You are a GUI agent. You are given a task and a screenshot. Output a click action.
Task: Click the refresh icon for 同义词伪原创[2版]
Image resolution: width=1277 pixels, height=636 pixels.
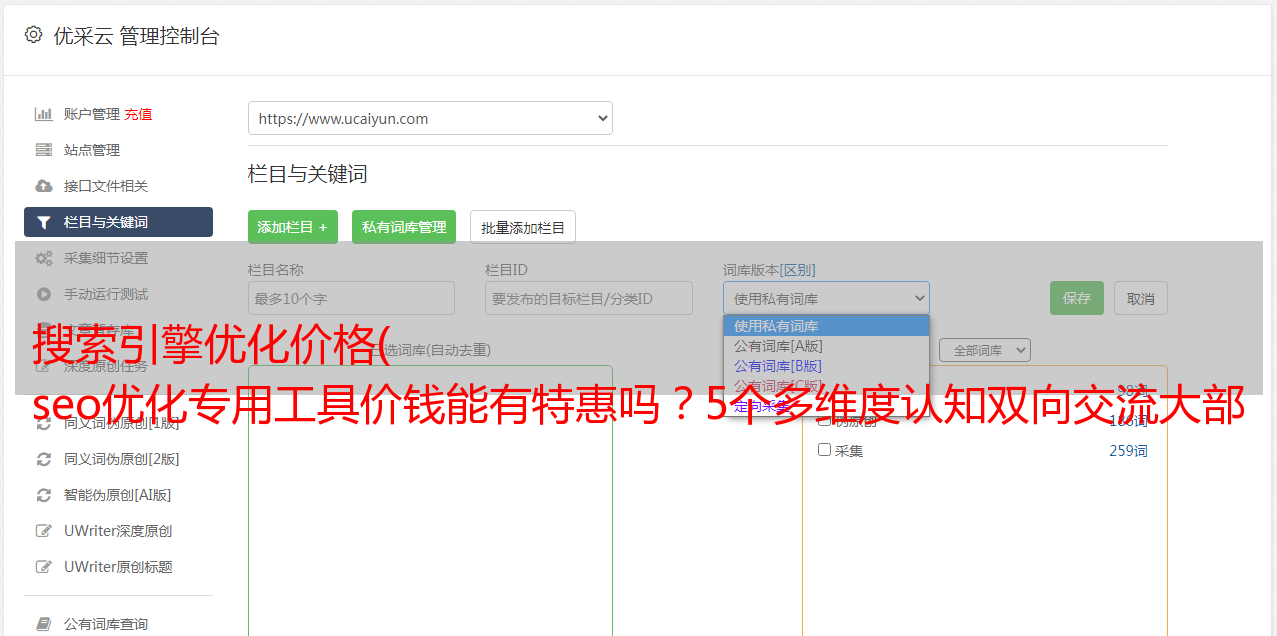[x=44, y=459]
